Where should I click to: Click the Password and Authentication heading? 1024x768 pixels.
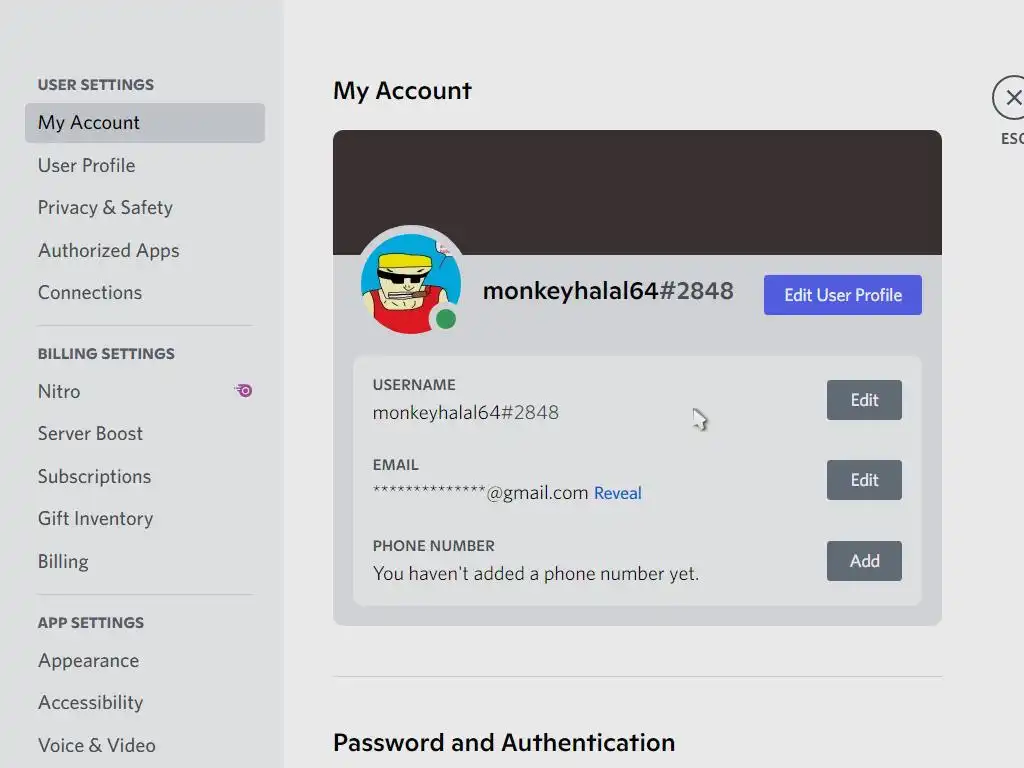[x=504, y=743]
